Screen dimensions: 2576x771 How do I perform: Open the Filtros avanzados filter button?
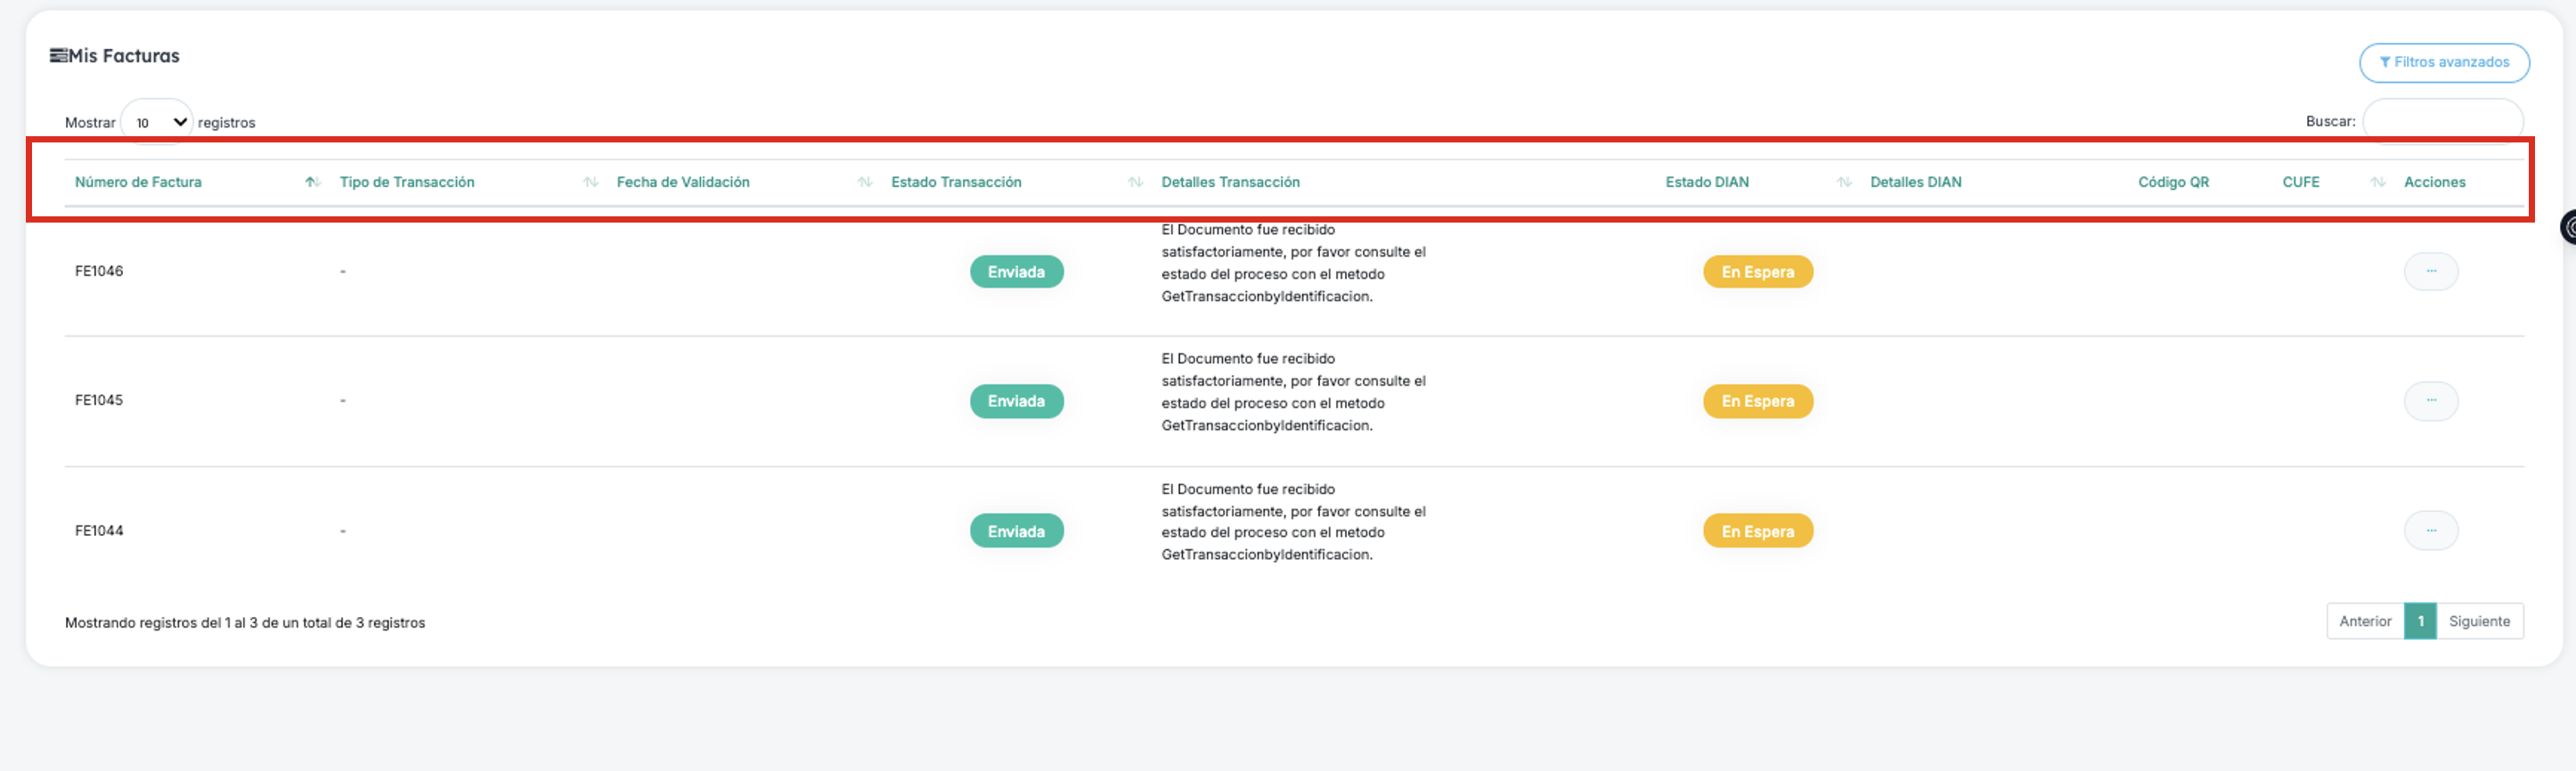pos(2444,62)
